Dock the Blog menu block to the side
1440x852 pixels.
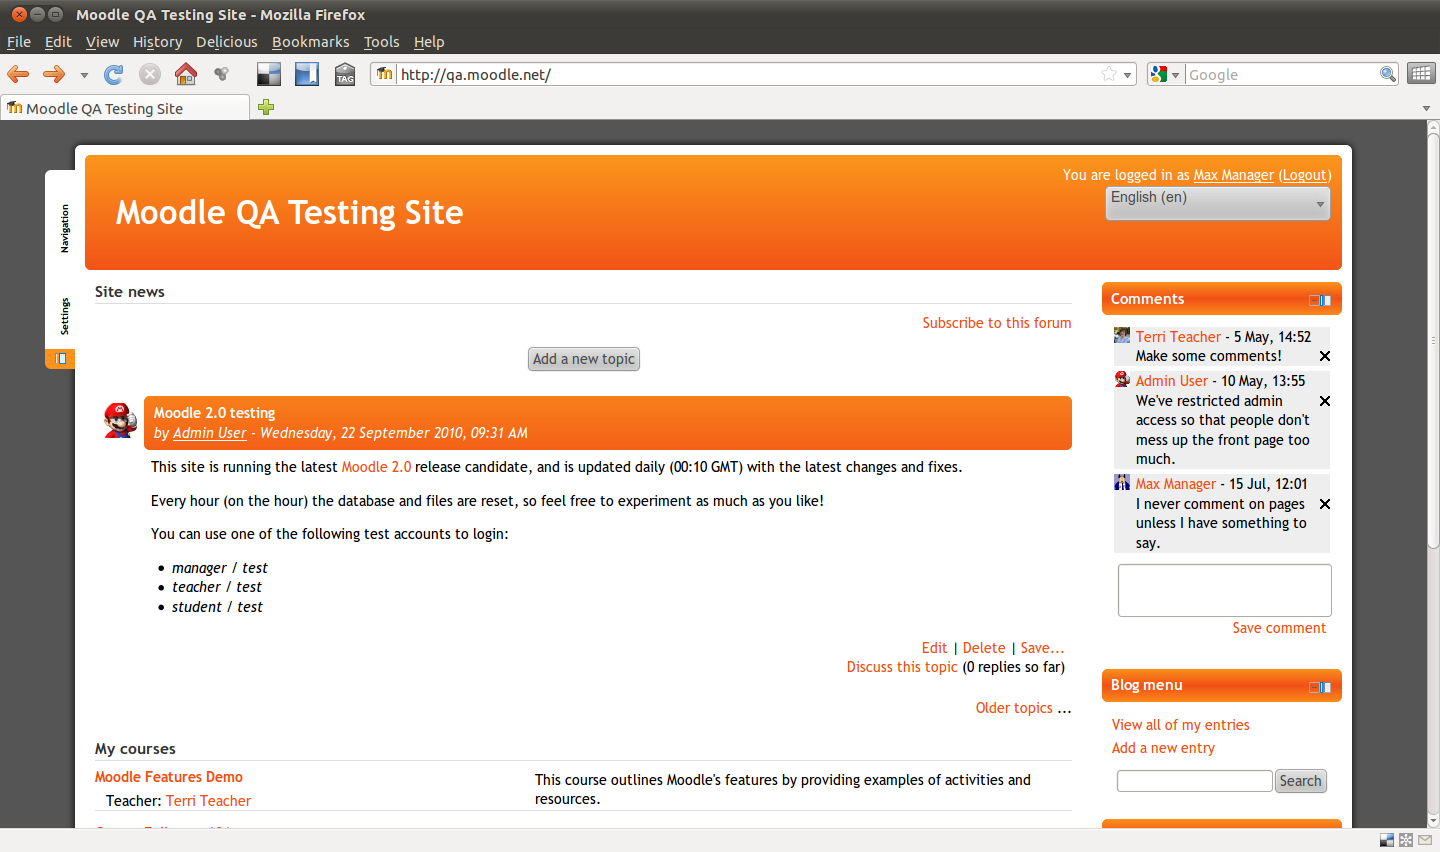[1326, 686]
